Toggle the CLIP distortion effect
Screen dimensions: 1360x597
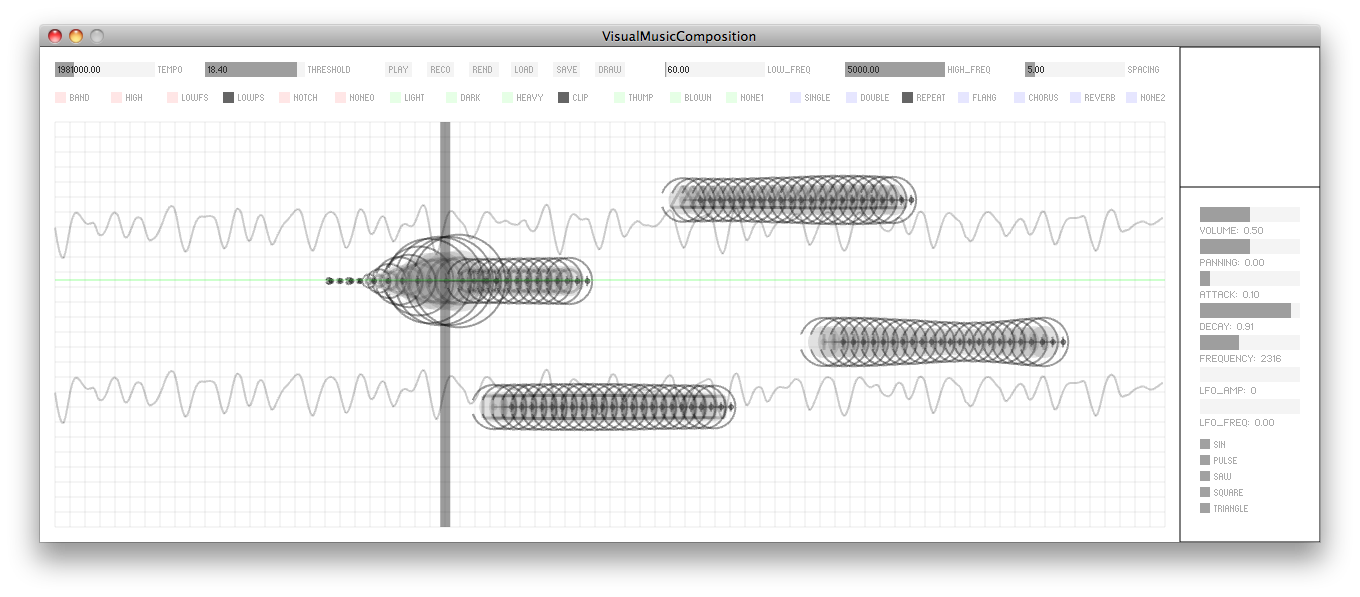562,97
